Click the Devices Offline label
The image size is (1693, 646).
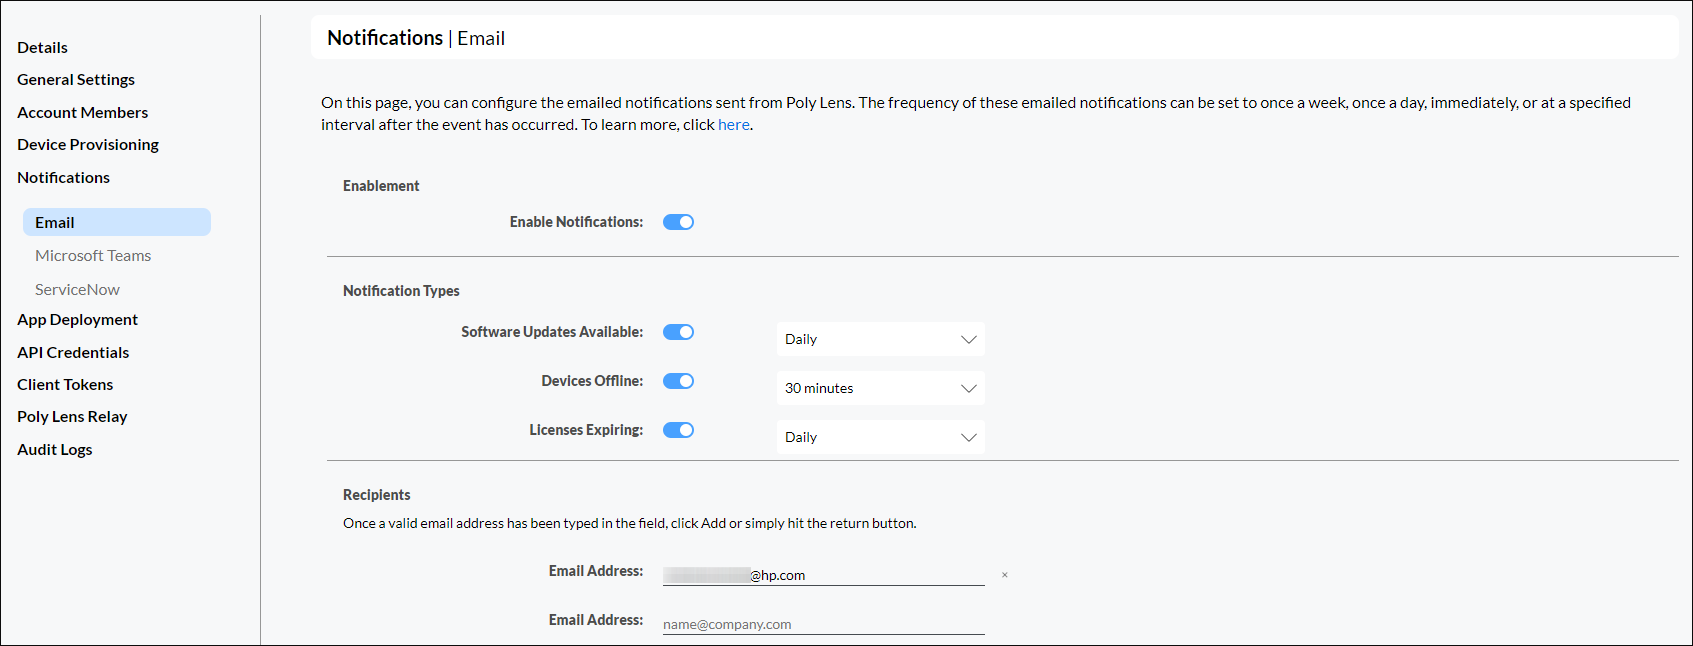coord(592,381)
